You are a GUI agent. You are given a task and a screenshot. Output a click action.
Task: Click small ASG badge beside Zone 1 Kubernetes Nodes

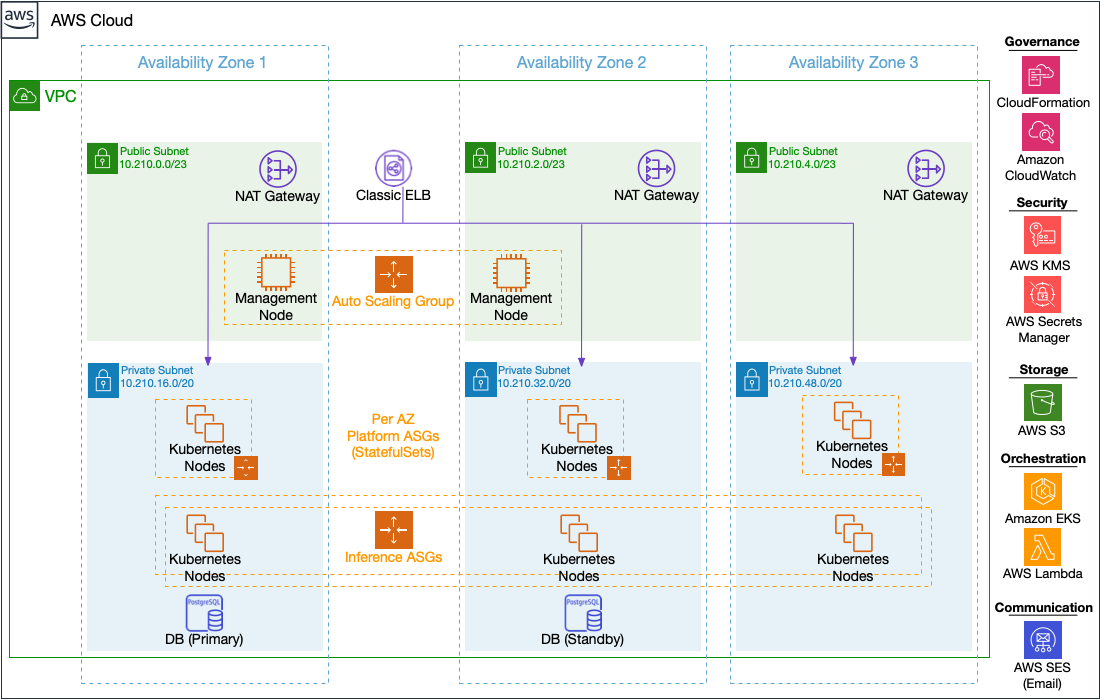click(246, 468)
